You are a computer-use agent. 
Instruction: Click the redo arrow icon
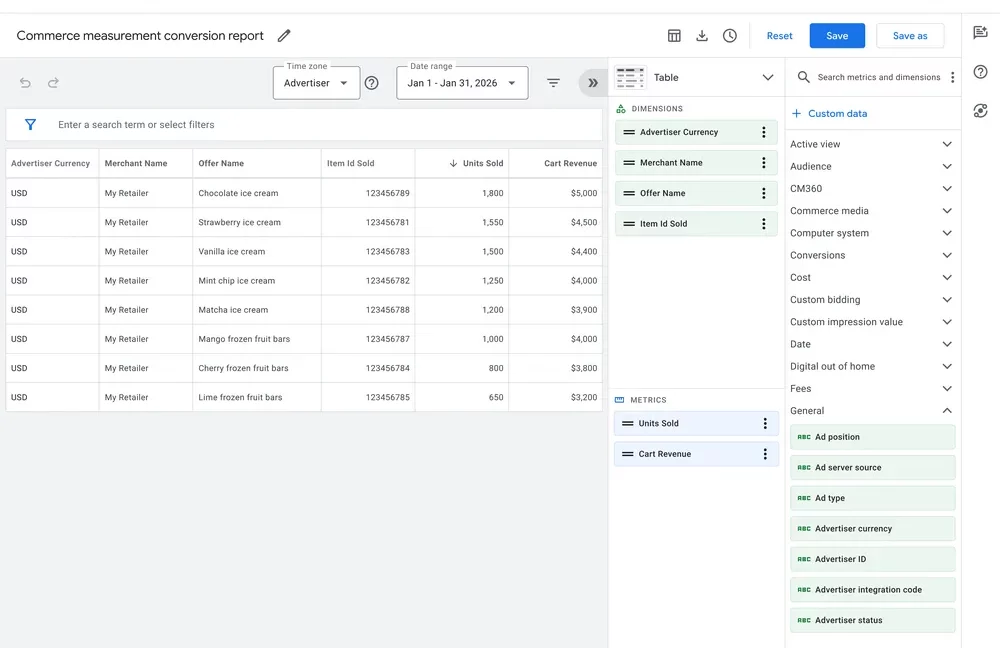[53, 83]
